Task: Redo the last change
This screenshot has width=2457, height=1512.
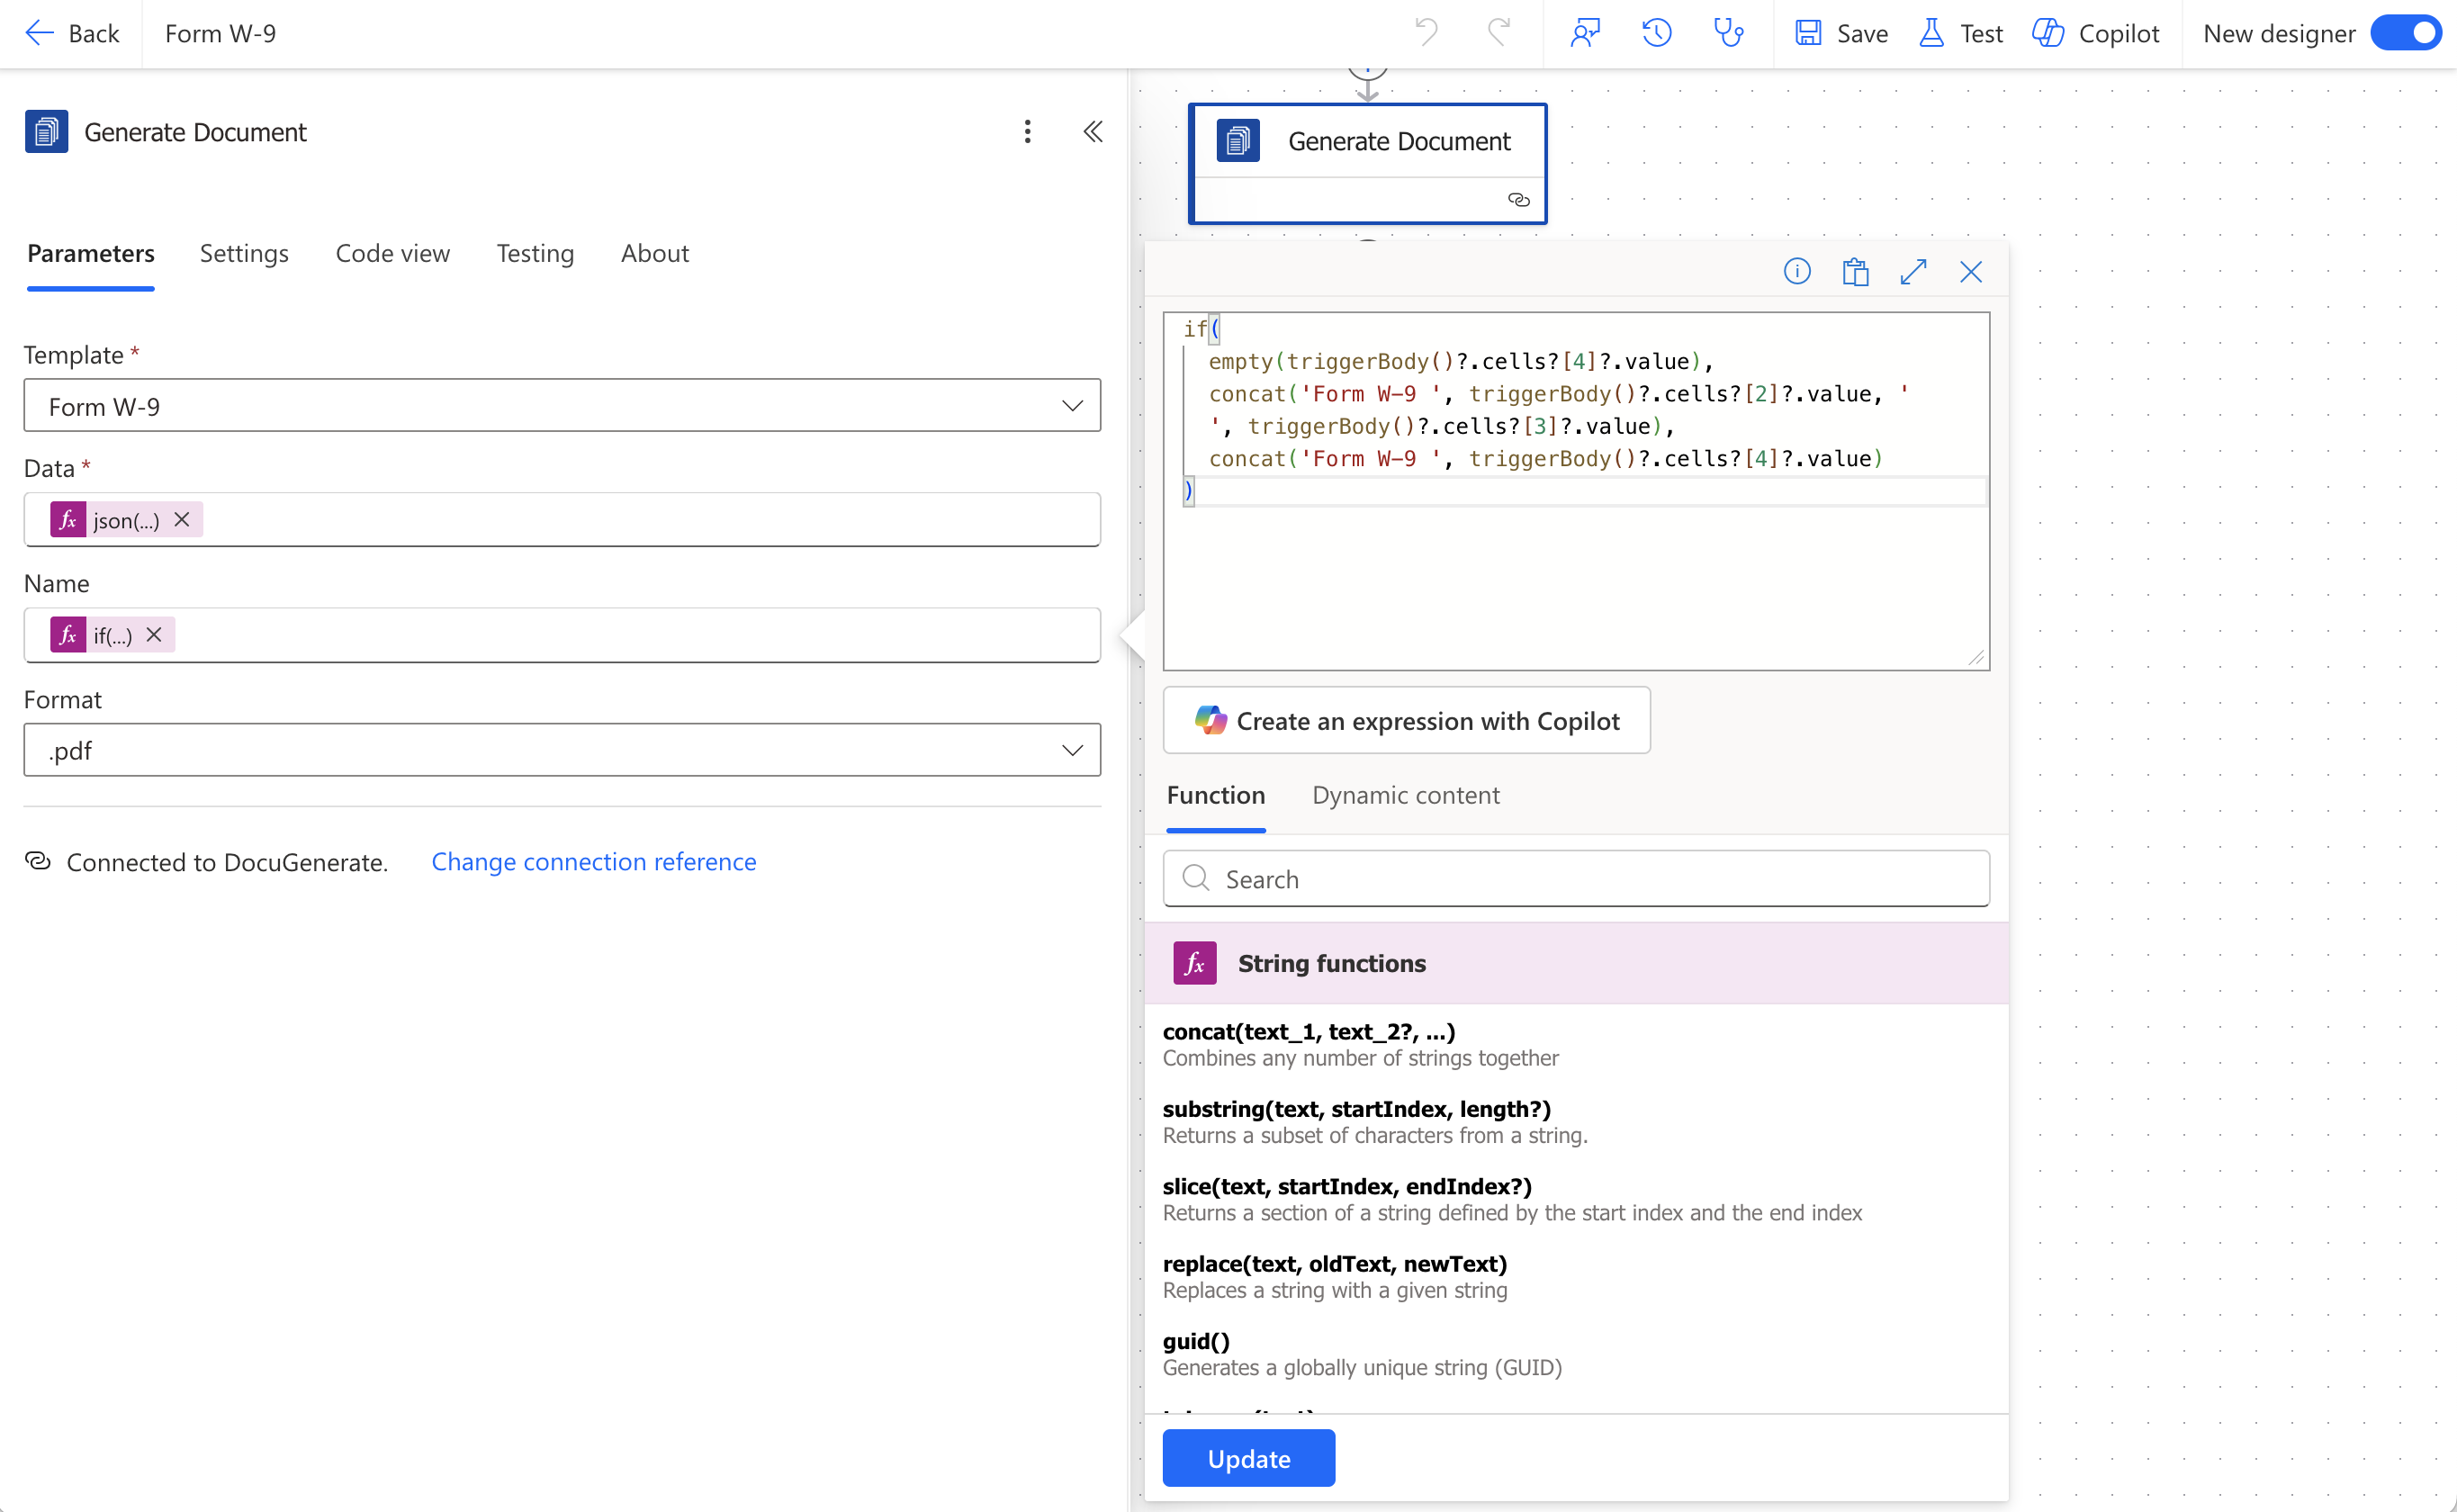Action: tap(1499, 33)
